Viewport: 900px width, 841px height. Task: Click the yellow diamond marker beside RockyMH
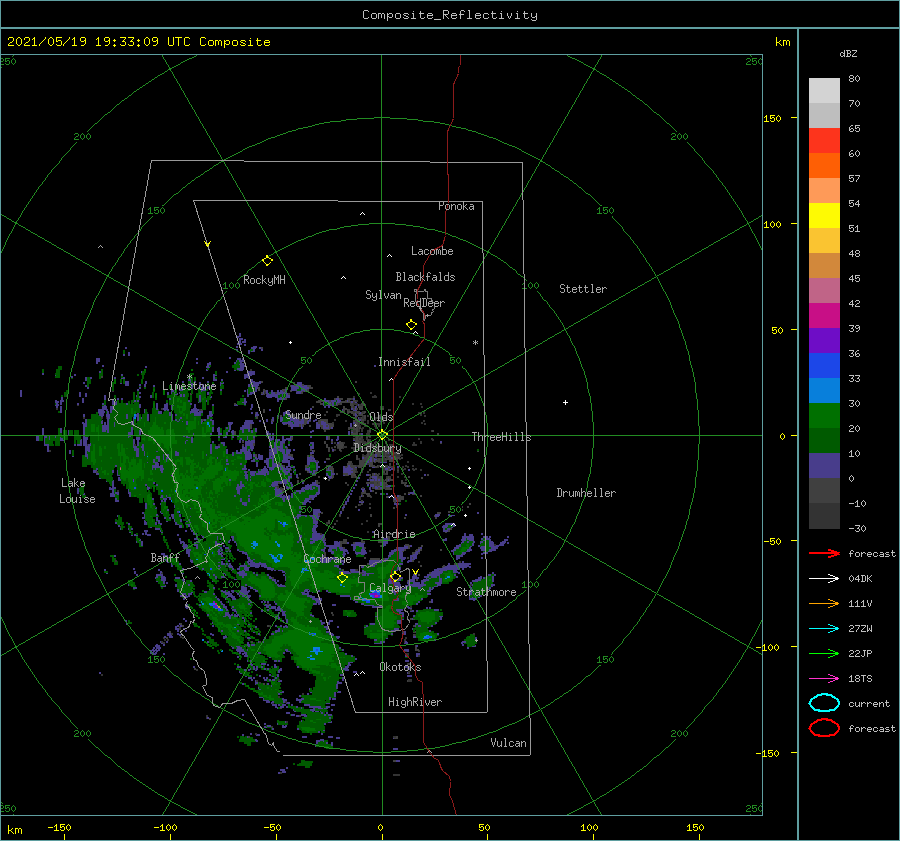[267, 261]
